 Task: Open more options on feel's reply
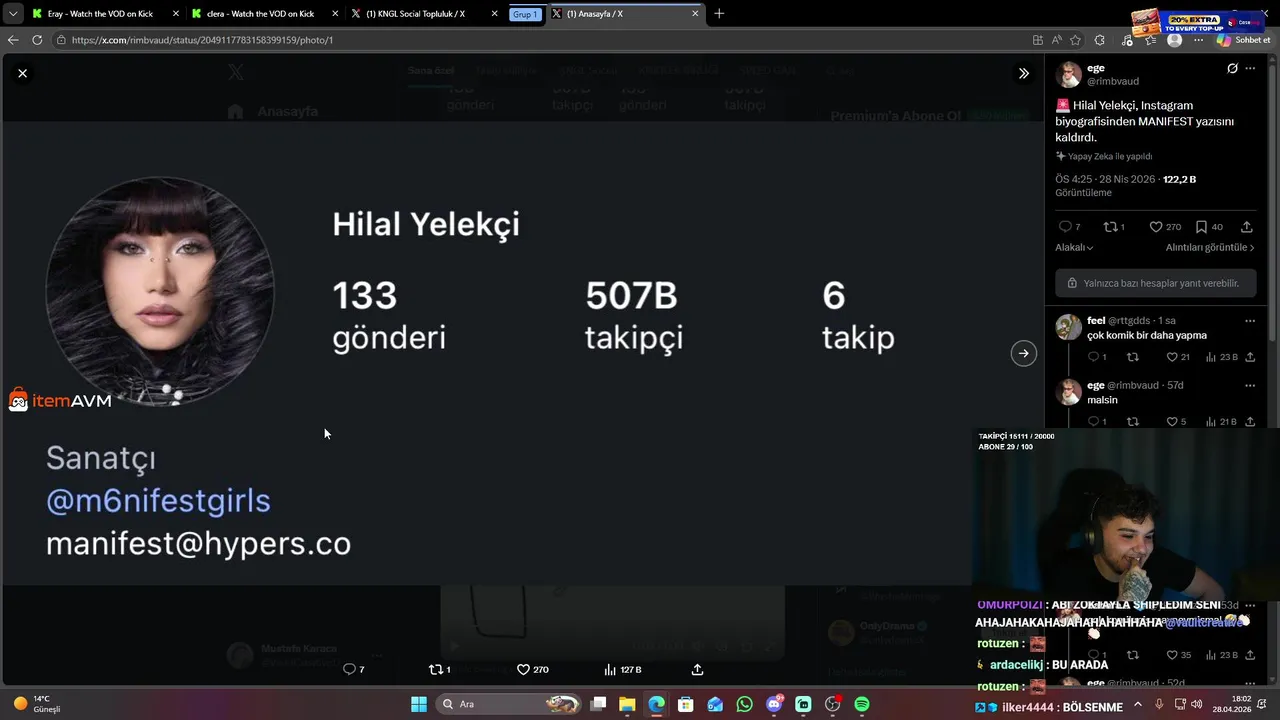pos(1250,321)
